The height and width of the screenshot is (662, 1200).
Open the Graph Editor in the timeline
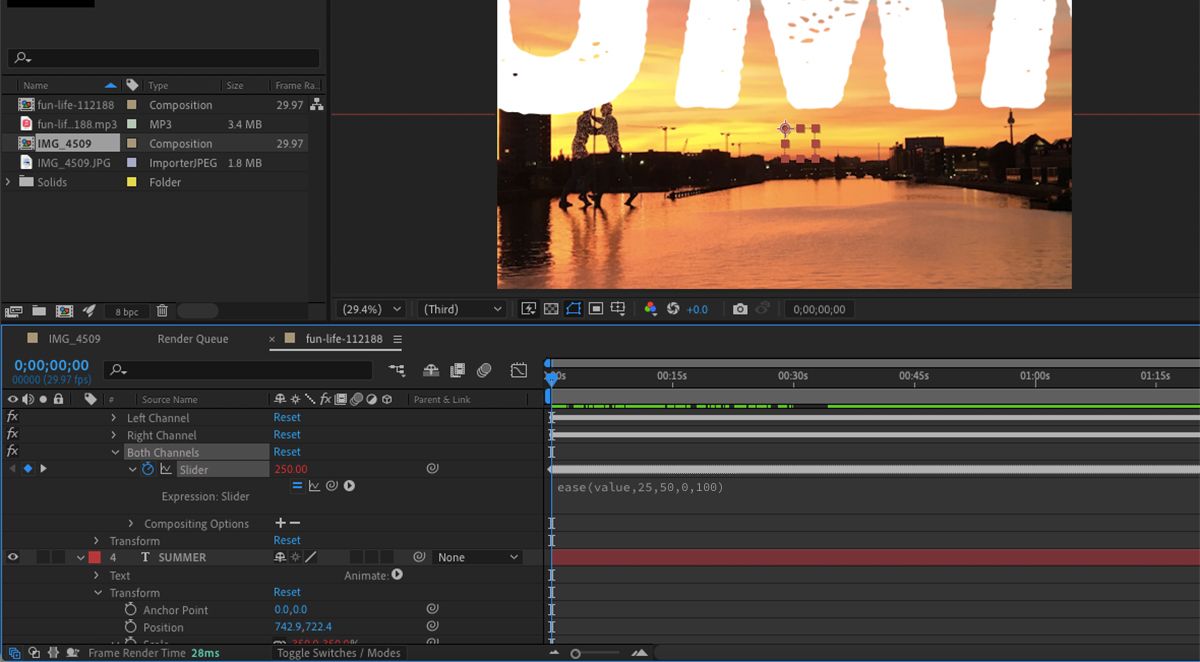click(x=519, y=370)
